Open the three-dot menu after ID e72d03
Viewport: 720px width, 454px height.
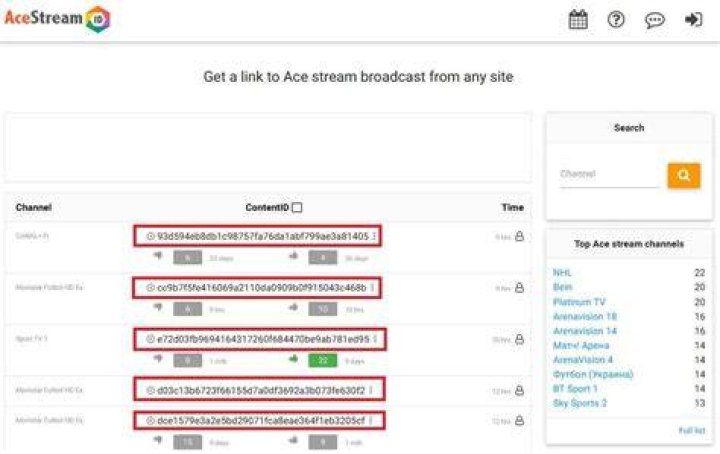375,339
